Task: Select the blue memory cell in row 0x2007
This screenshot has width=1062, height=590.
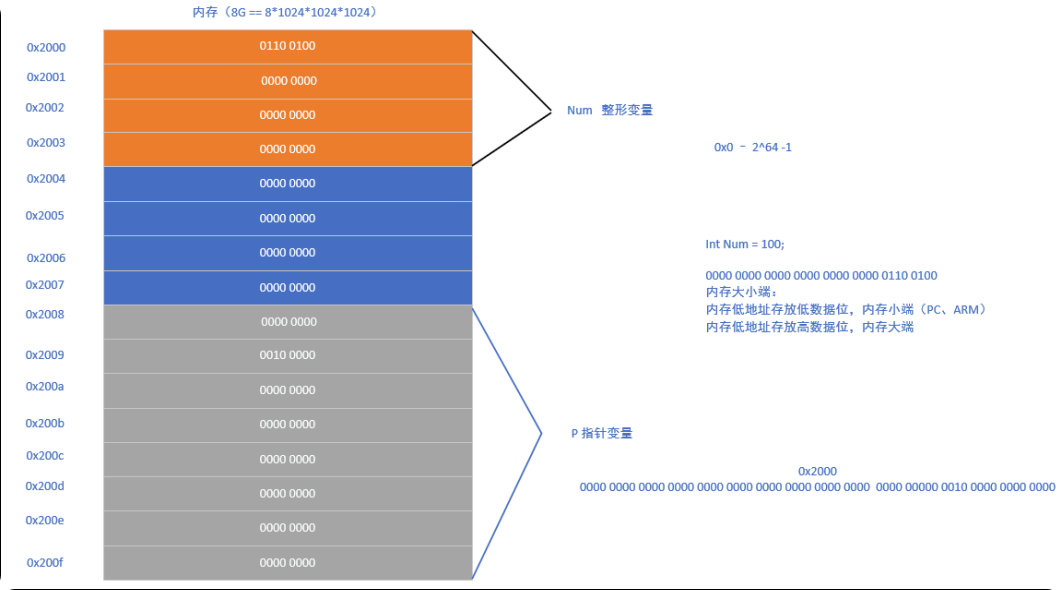Action: 288,287
